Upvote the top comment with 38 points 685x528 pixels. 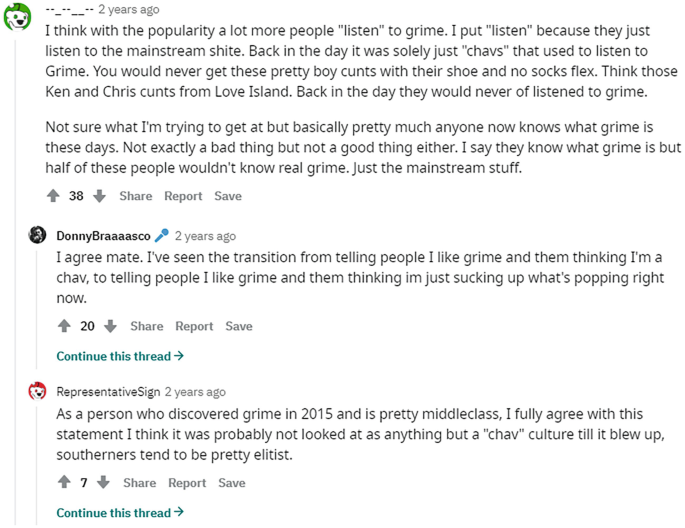pos(53,196)
